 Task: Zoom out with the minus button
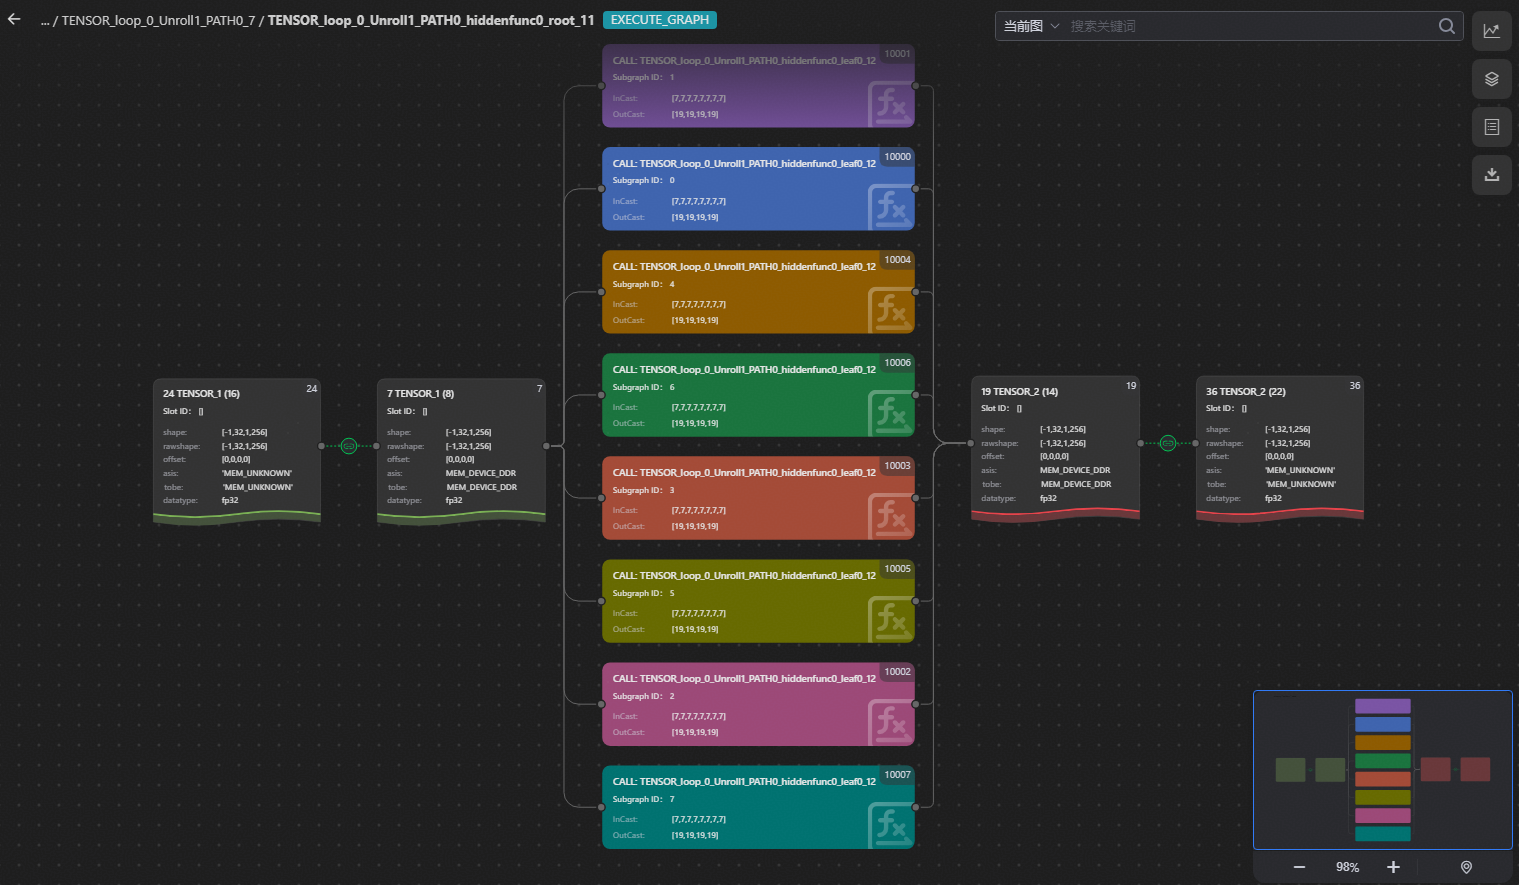point(1299,867)
